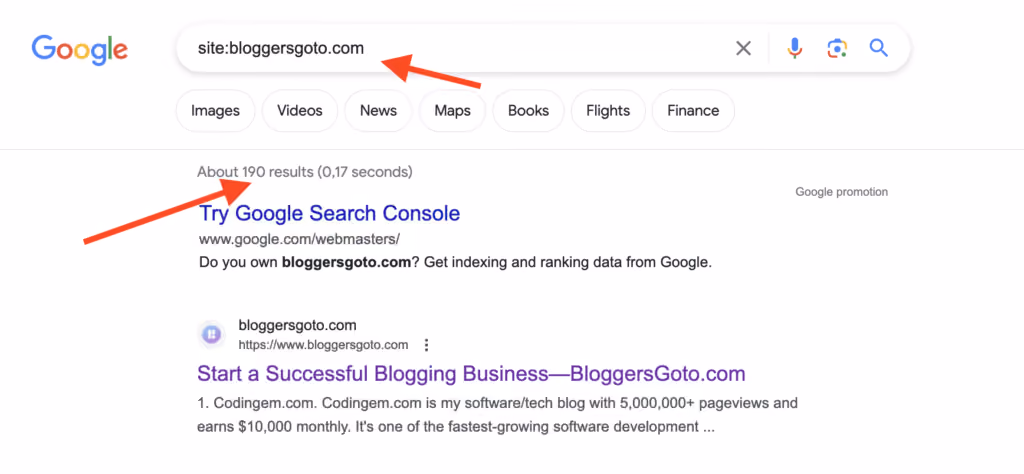Screen dimensions: 1024x474
Task: Open the Try Google Search Console link
Action: click(x=330, y=213)
